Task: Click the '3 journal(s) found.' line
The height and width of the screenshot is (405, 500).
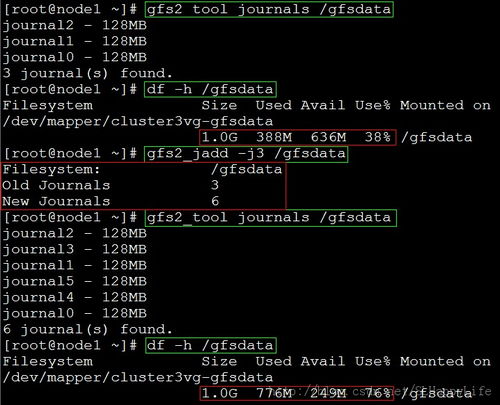Action: click(x=87, y=73)
